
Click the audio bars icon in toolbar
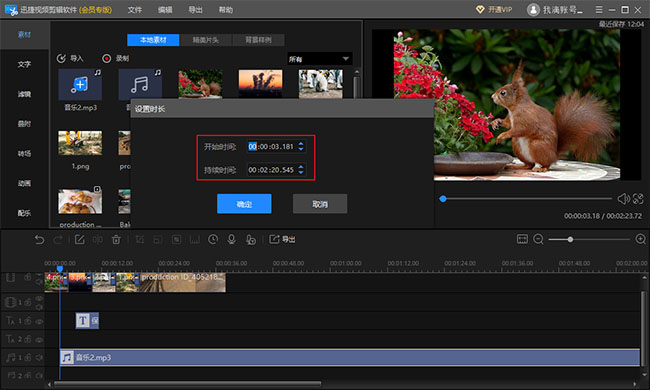(194, 240)
